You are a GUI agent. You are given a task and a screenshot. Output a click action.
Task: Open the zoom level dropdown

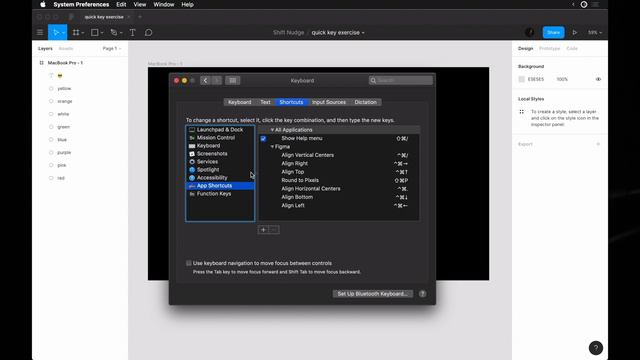click(x=595, y=32)
